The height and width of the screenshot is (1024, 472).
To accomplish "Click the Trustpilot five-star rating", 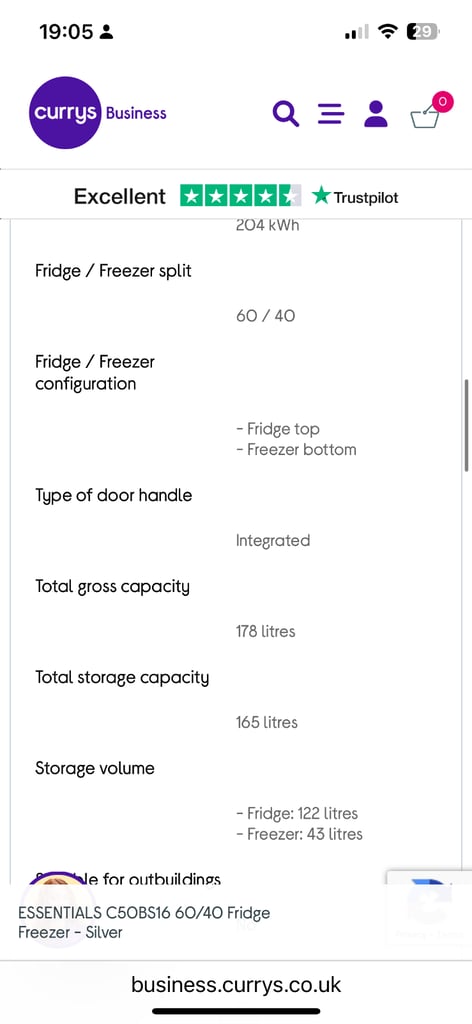I will pyautogui.click(x=241, y=196).
